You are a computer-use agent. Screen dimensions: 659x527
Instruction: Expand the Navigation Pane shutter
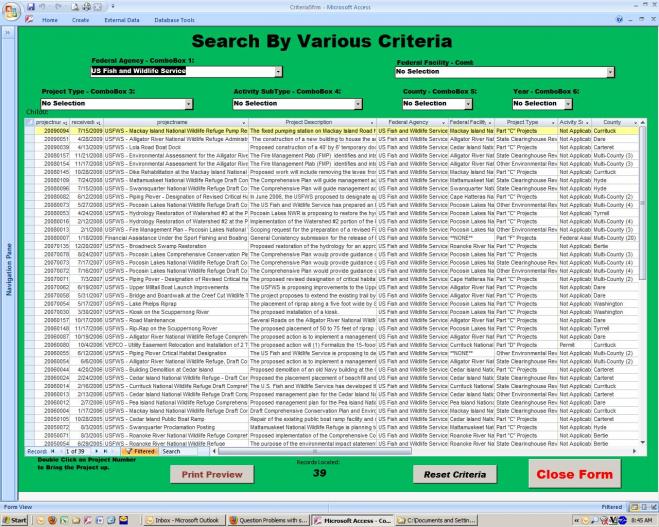[x=8, y=32]
